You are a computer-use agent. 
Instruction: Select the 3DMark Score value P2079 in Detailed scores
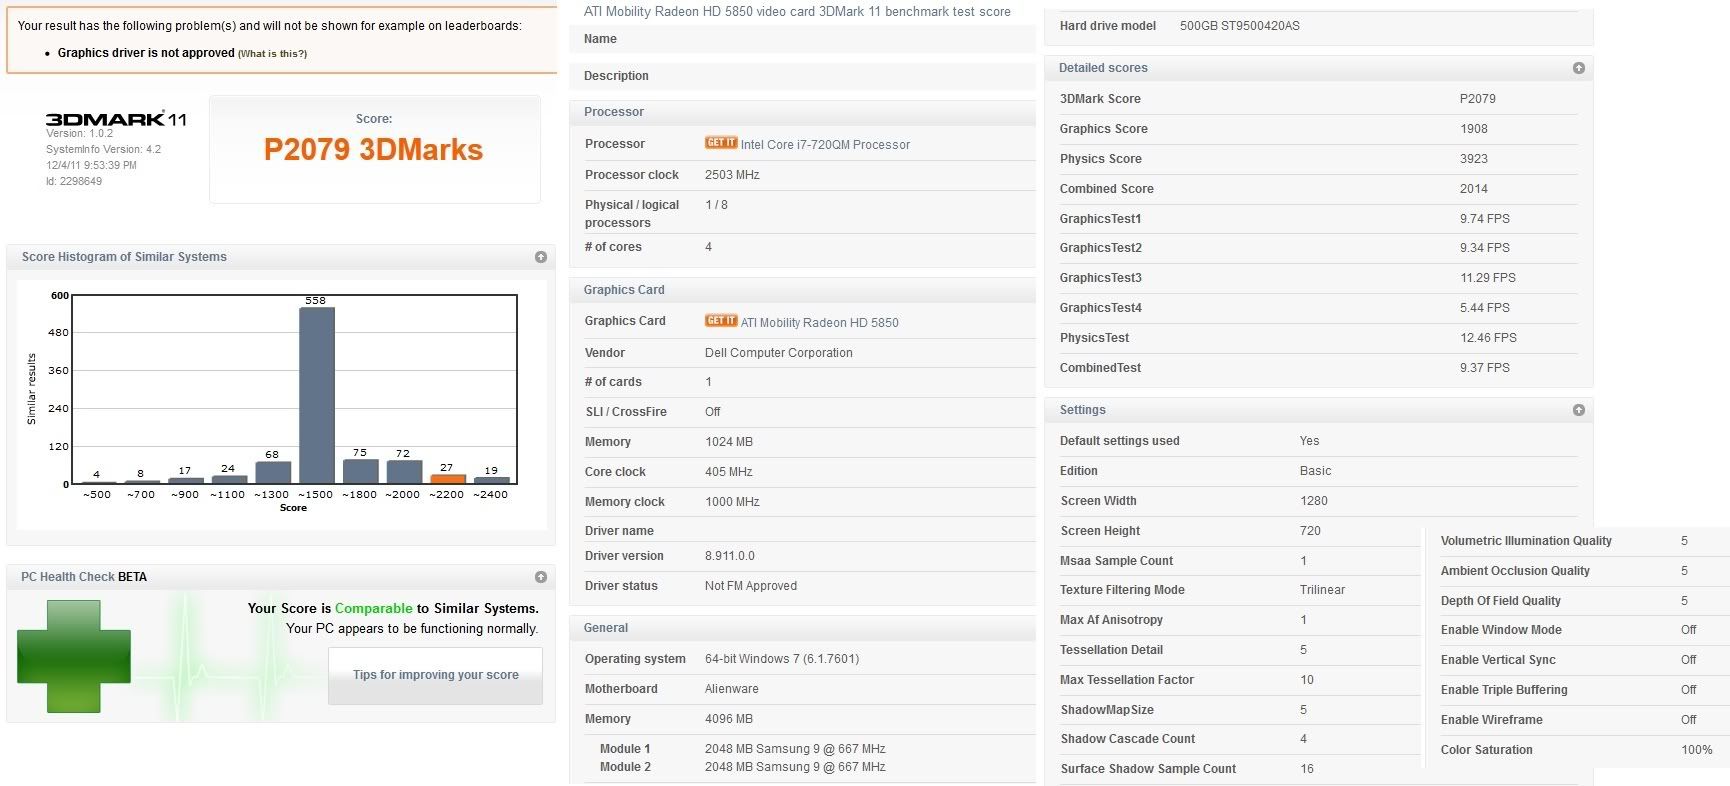pyautogui.click(x=1478, y=99)
